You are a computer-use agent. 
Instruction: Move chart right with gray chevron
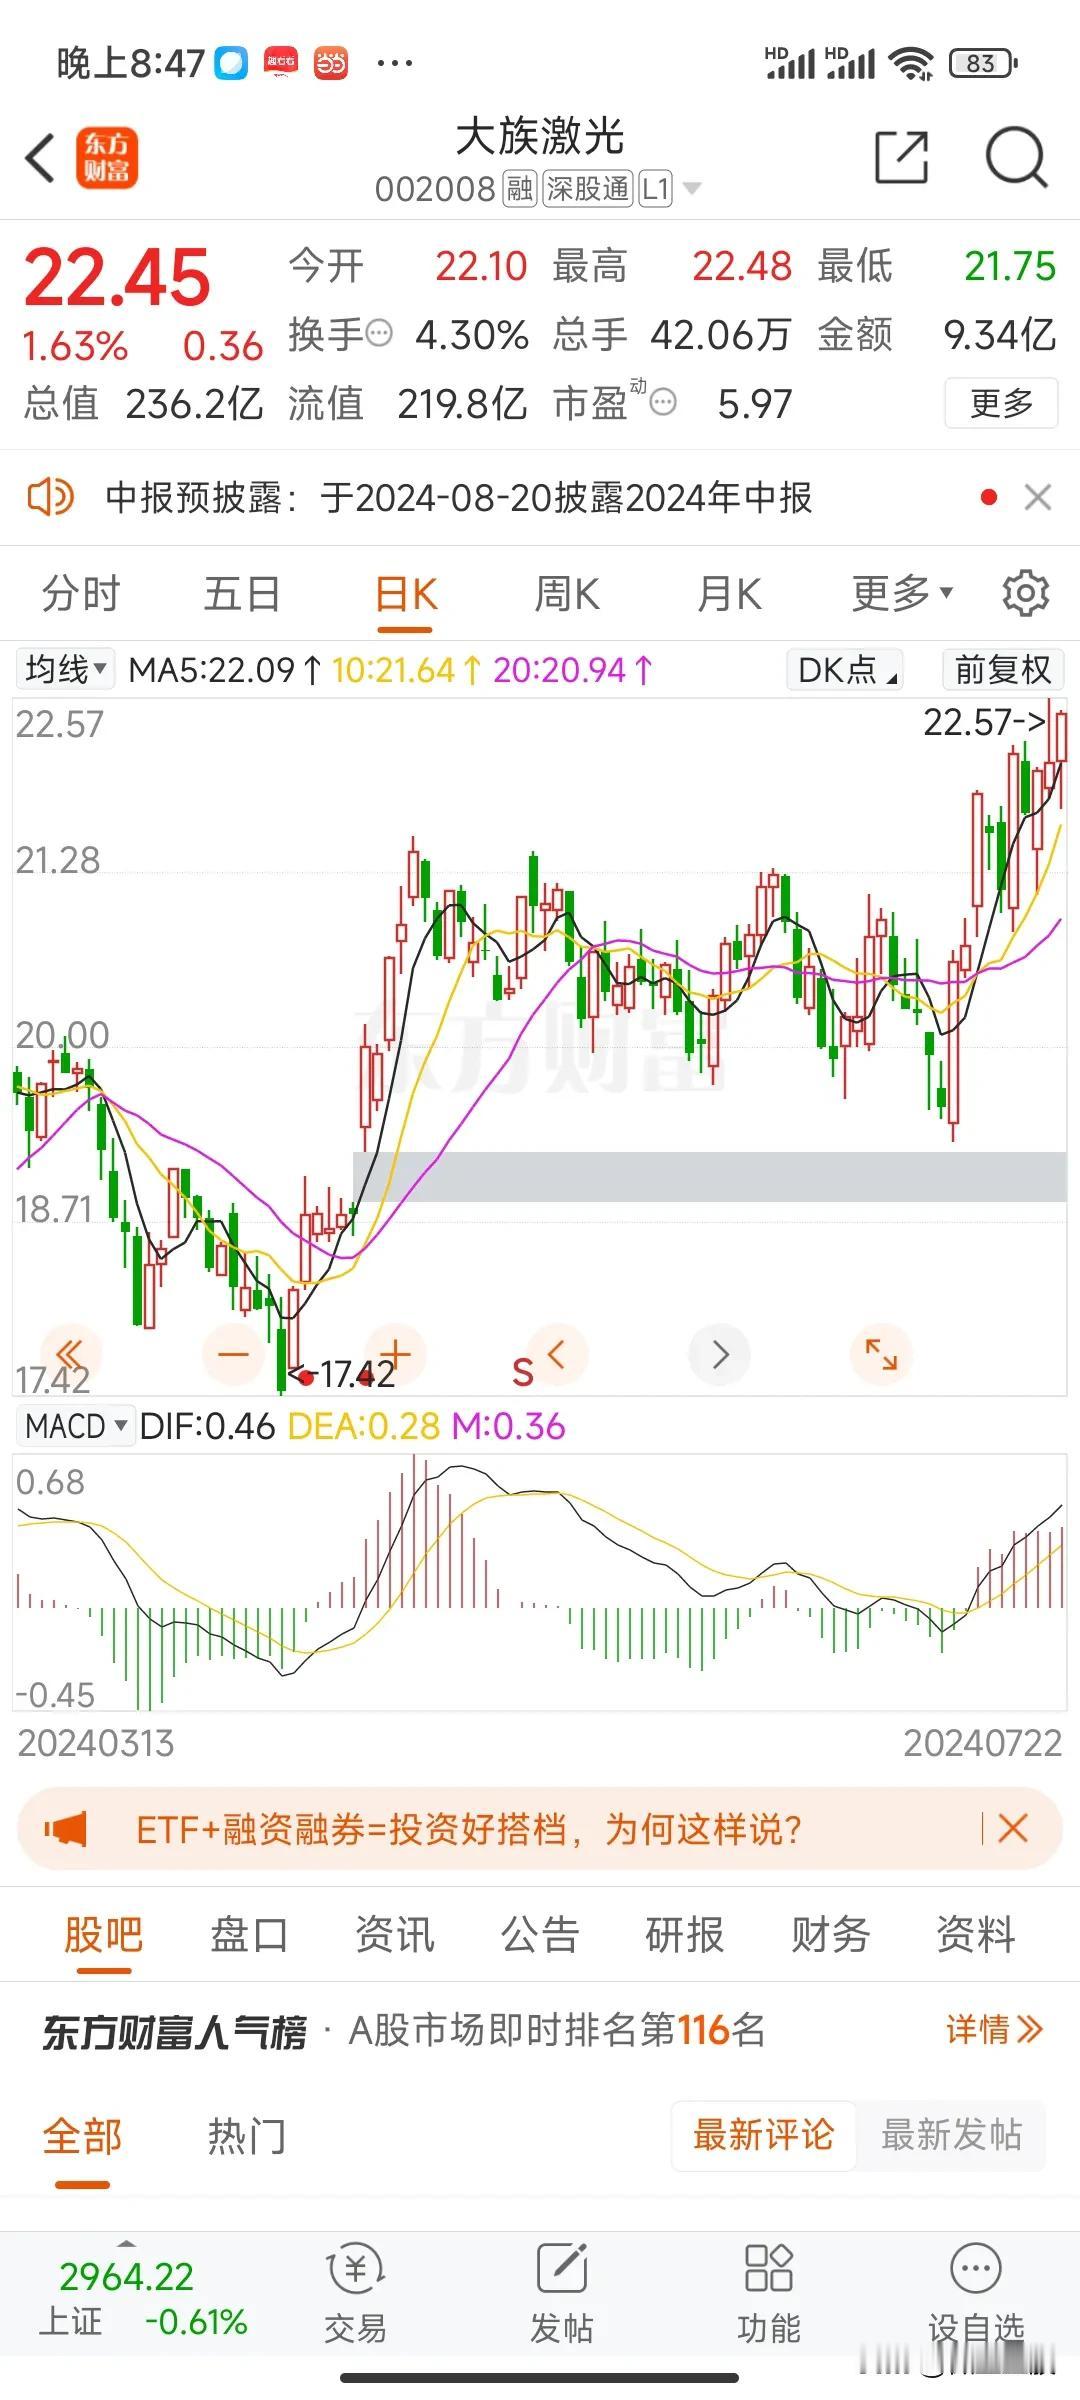coord(720,1355)
